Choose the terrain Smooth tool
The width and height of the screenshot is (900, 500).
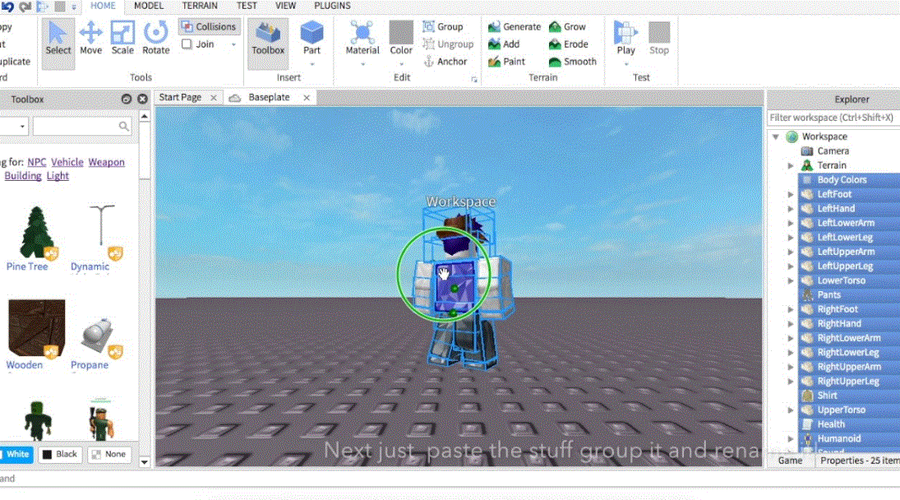(572, 61)
